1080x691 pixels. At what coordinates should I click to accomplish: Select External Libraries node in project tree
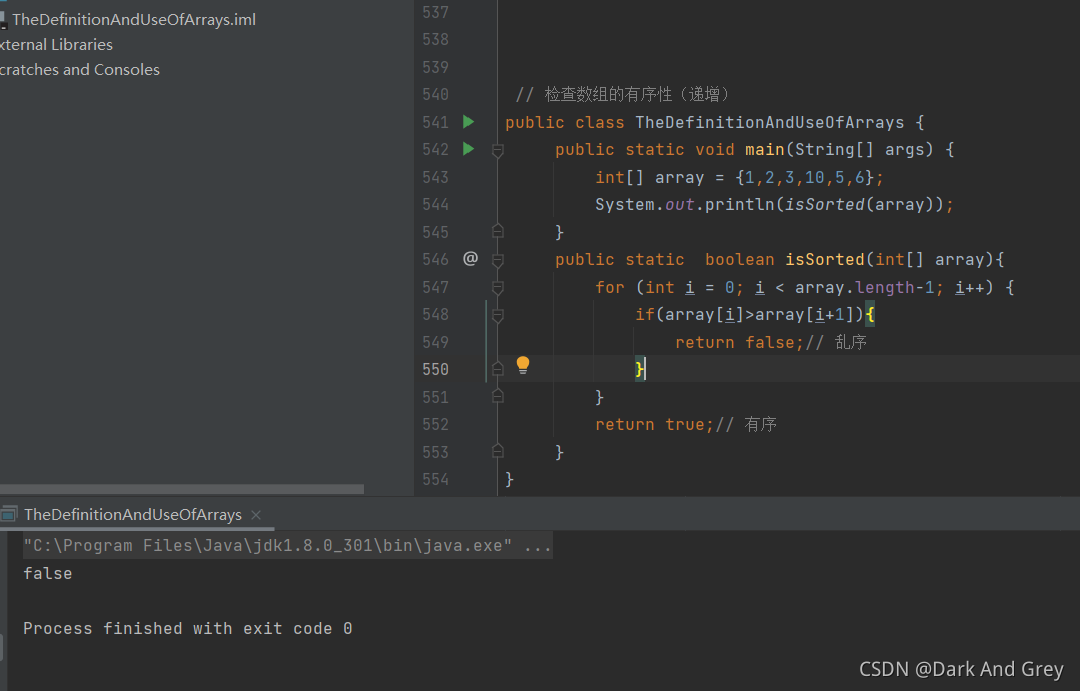coord(56,45)
